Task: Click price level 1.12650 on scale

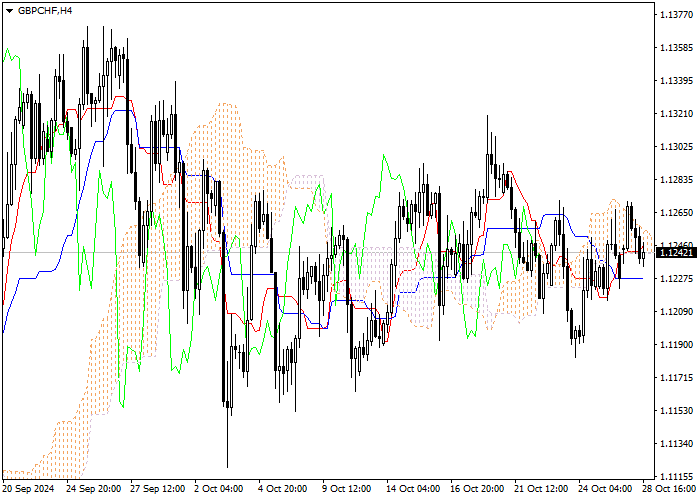Action: [676, 212]
